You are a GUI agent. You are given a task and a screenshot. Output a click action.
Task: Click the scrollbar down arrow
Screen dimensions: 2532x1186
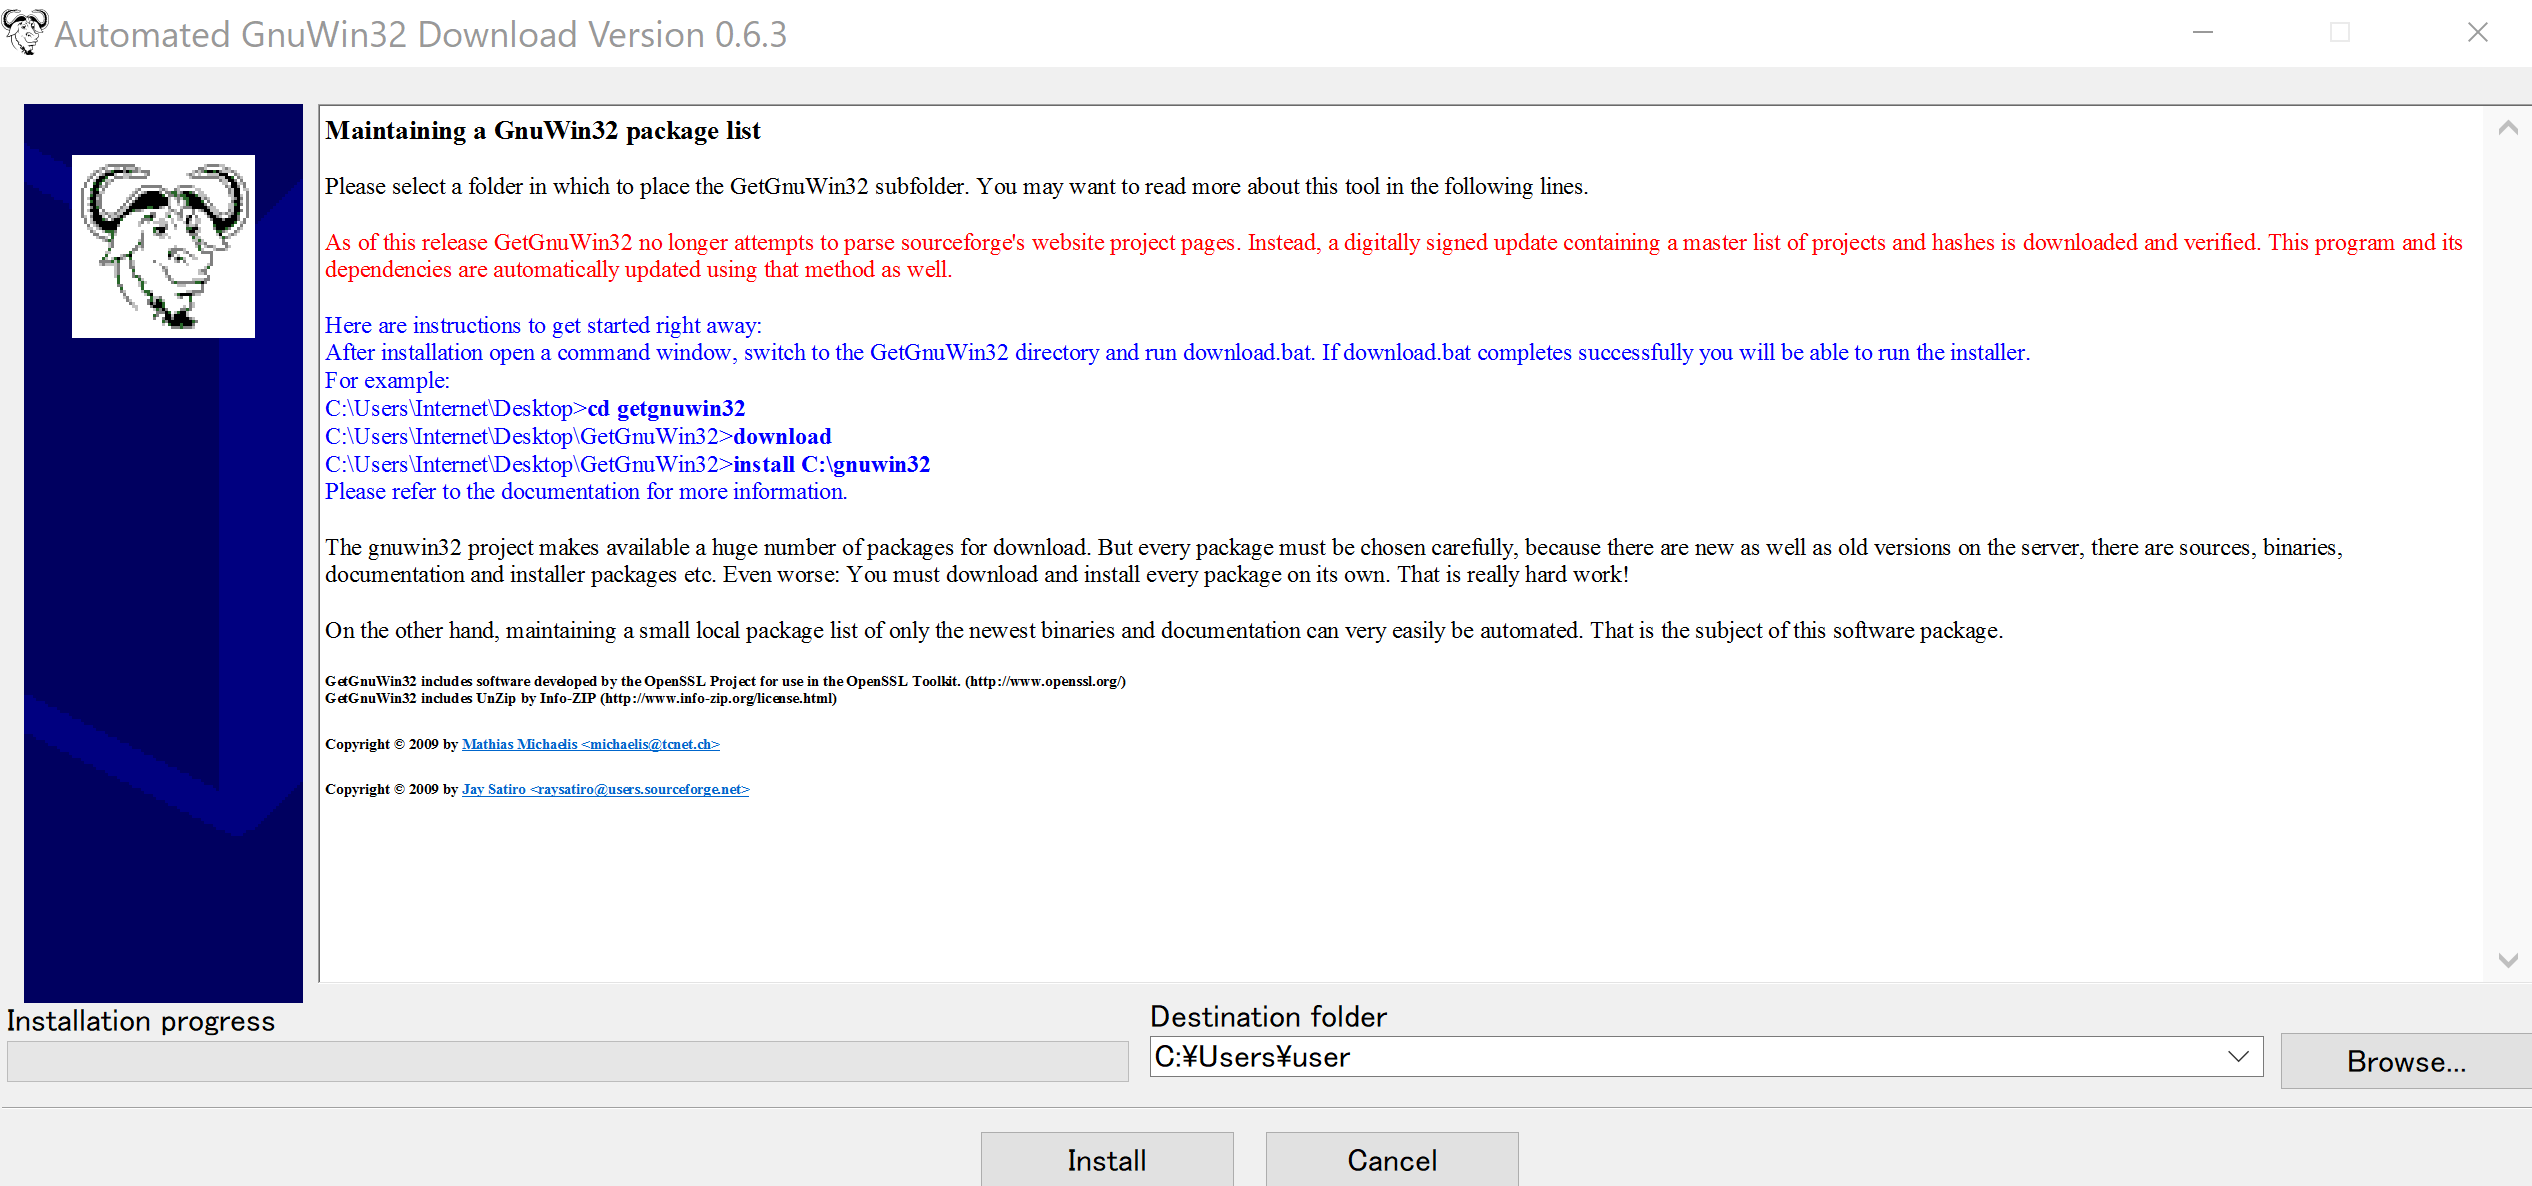(x=2507, y=959)
